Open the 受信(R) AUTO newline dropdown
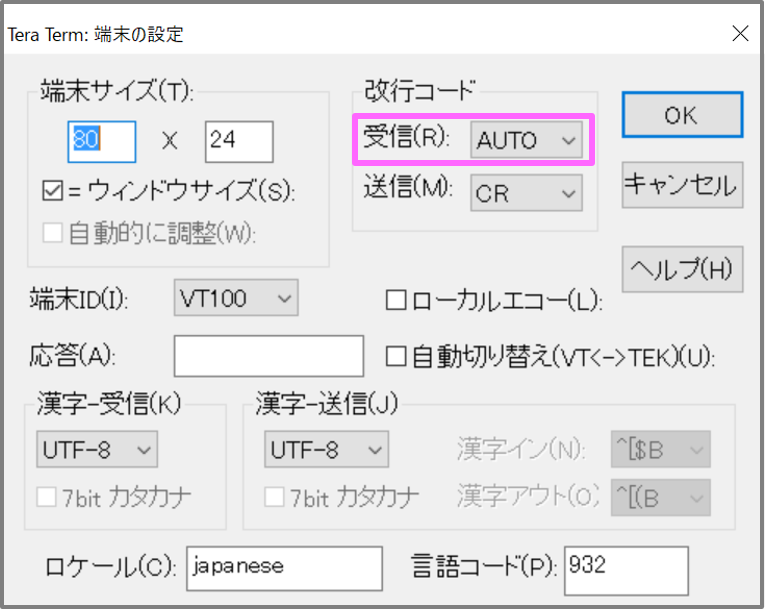 (x=526, y=140)
